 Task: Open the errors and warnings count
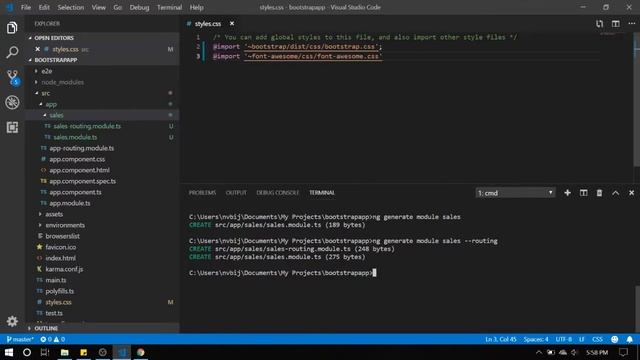(x=53, y=339)
